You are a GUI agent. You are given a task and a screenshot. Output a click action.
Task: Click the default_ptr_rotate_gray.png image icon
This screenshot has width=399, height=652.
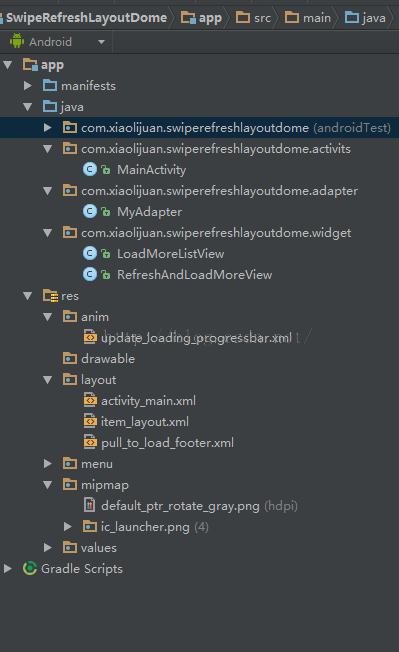point(89,505)
